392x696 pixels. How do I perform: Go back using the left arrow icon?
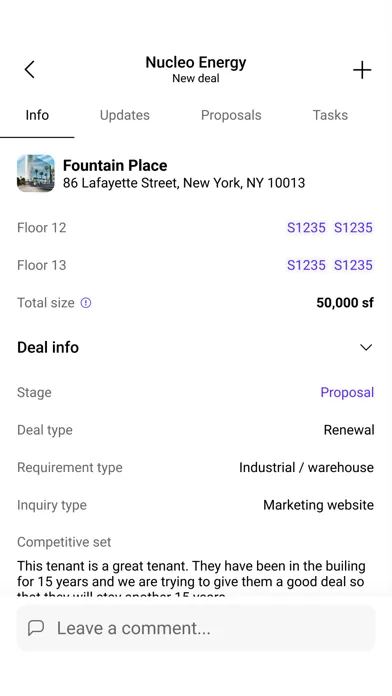click(x=29, y=70)
